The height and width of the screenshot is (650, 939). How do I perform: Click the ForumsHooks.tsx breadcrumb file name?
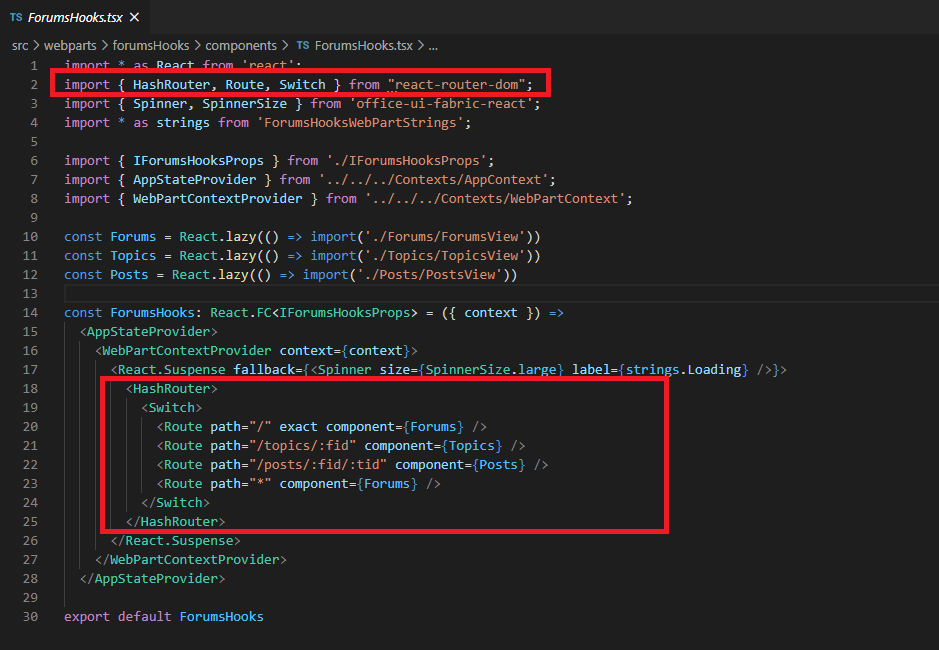[x=364, y=46]
